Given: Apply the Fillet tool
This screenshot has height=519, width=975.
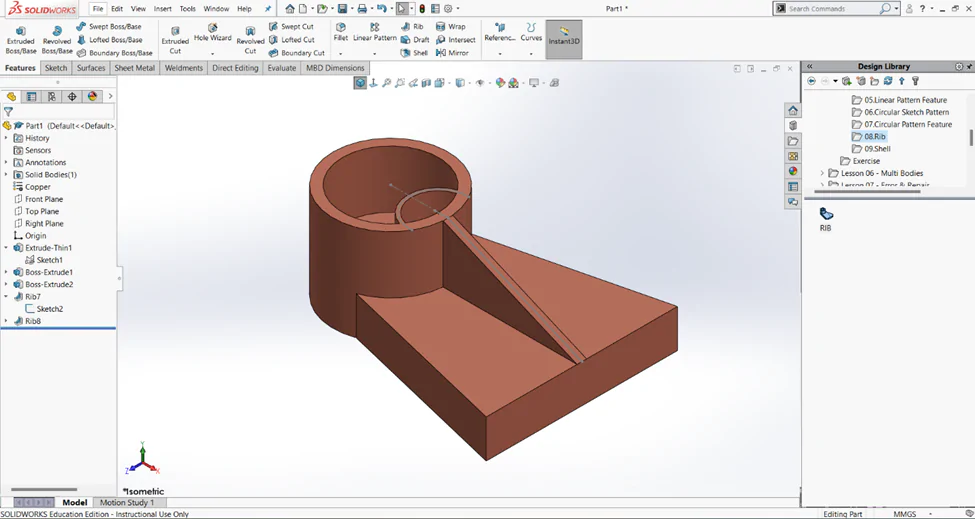Looking at the screenshot, I should pyautogui.click(x=340, y=34).
